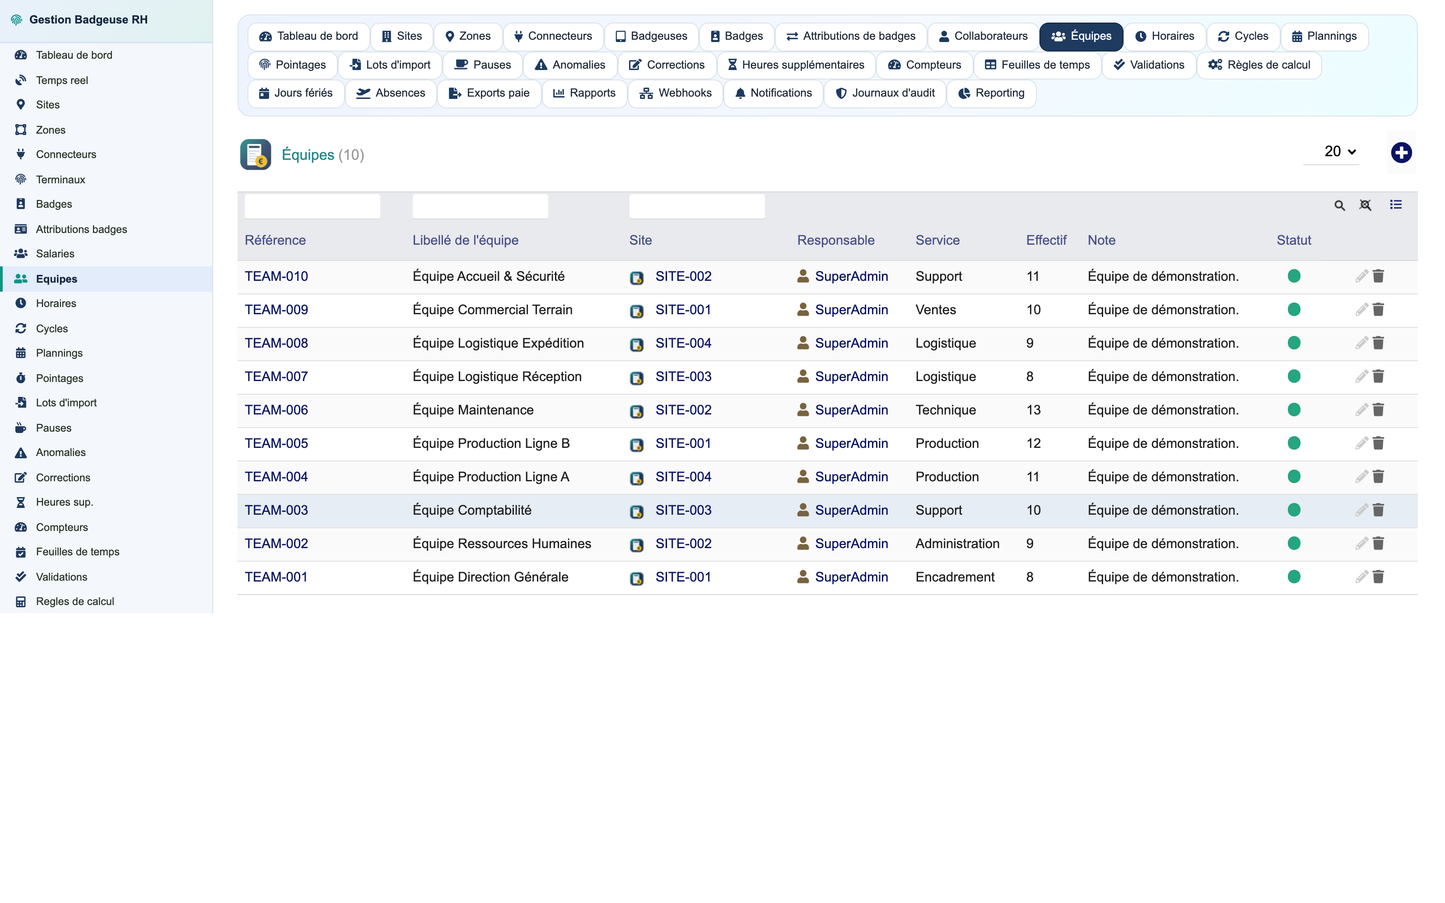Delete TEAM-008 with the trash icon
The width and height of the screenshot is (1445, 903).
1378,343
